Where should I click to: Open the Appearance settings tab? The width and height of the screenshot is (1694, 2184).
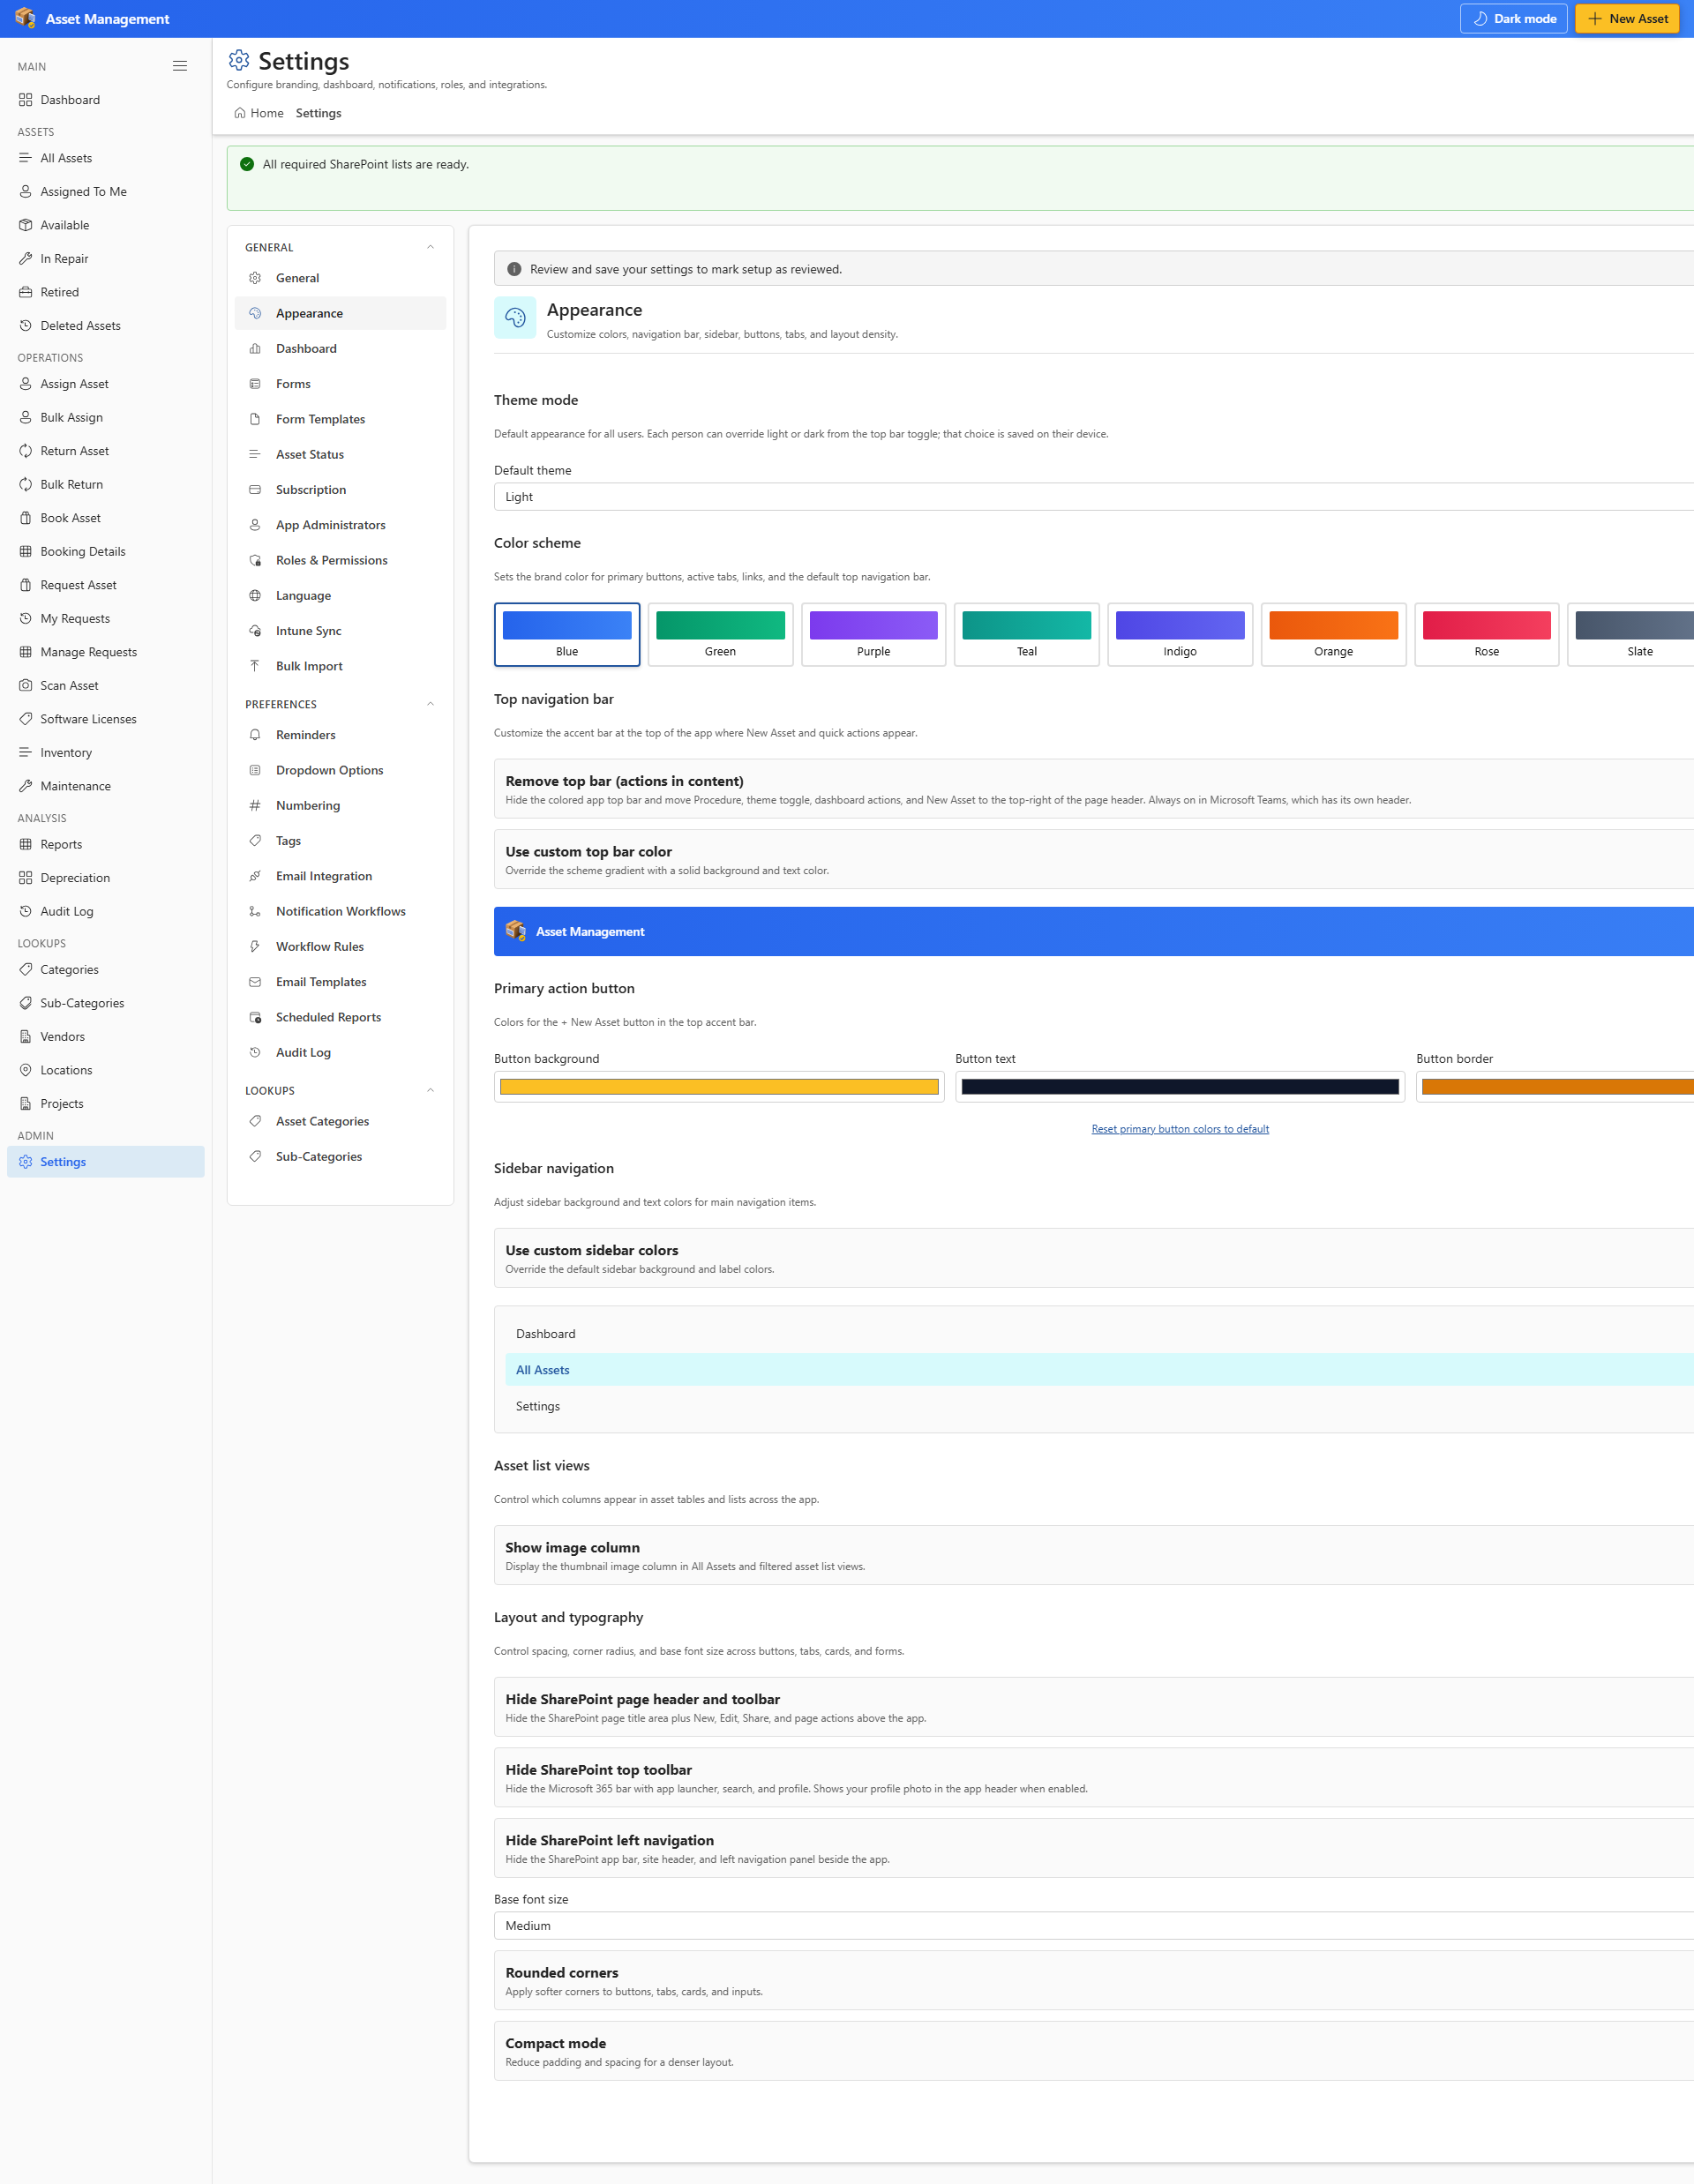click(x=340, y=313)
